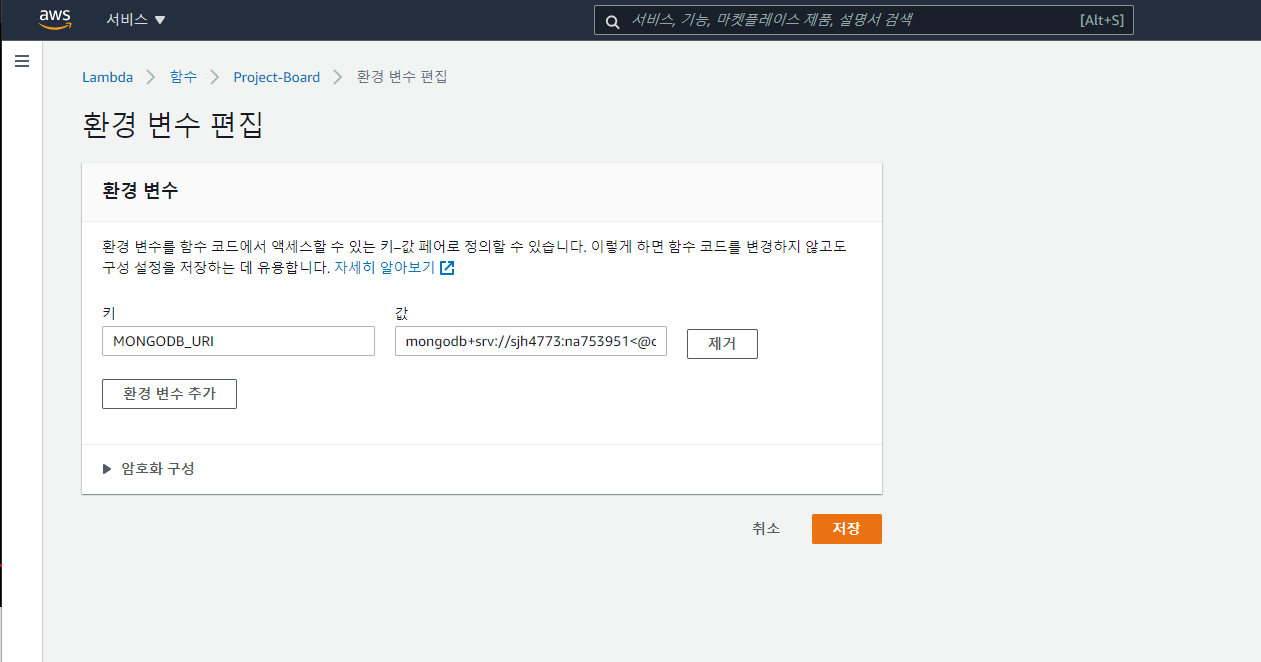Open the hamburger side navigation menu
This screenshot has width=1261, height=662.
coord(22,62)
